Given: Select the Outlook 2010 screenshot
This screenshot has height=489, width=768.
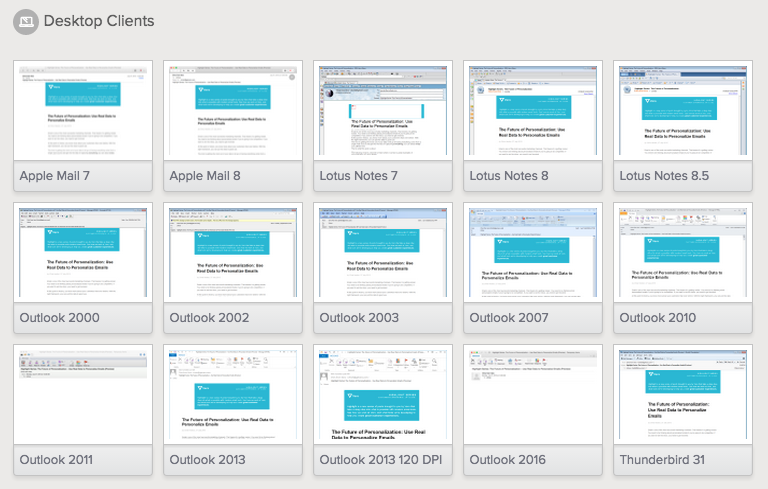Looking at the screenshot, I should [x=683, y=253].
